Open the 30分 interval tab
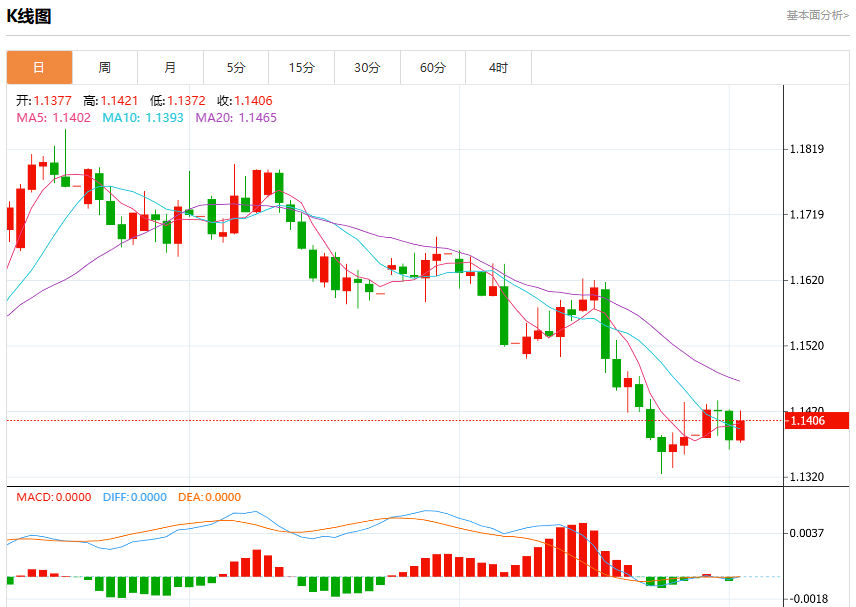Image resolution: width=856 pixels, height=607 pixels. coord(367,68)
